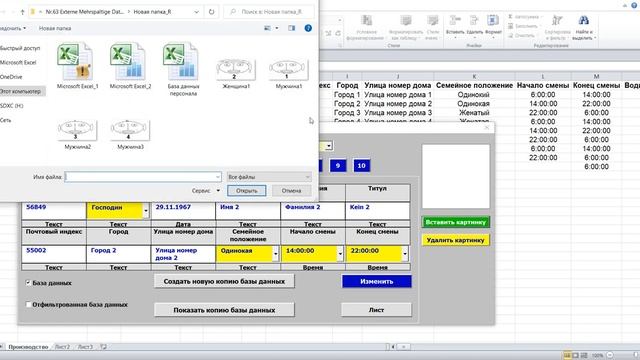Select the Мужчина2 image thumbnail
The width and height of the screenshot is (640, 360).
[77, 130]
